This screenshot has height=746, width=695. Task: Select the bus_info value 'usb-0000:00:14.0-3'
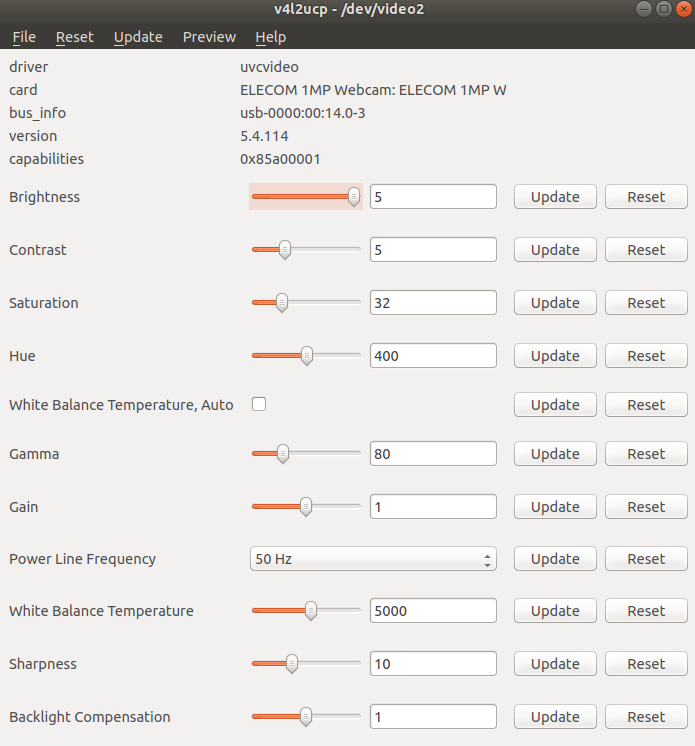[303, 113]
